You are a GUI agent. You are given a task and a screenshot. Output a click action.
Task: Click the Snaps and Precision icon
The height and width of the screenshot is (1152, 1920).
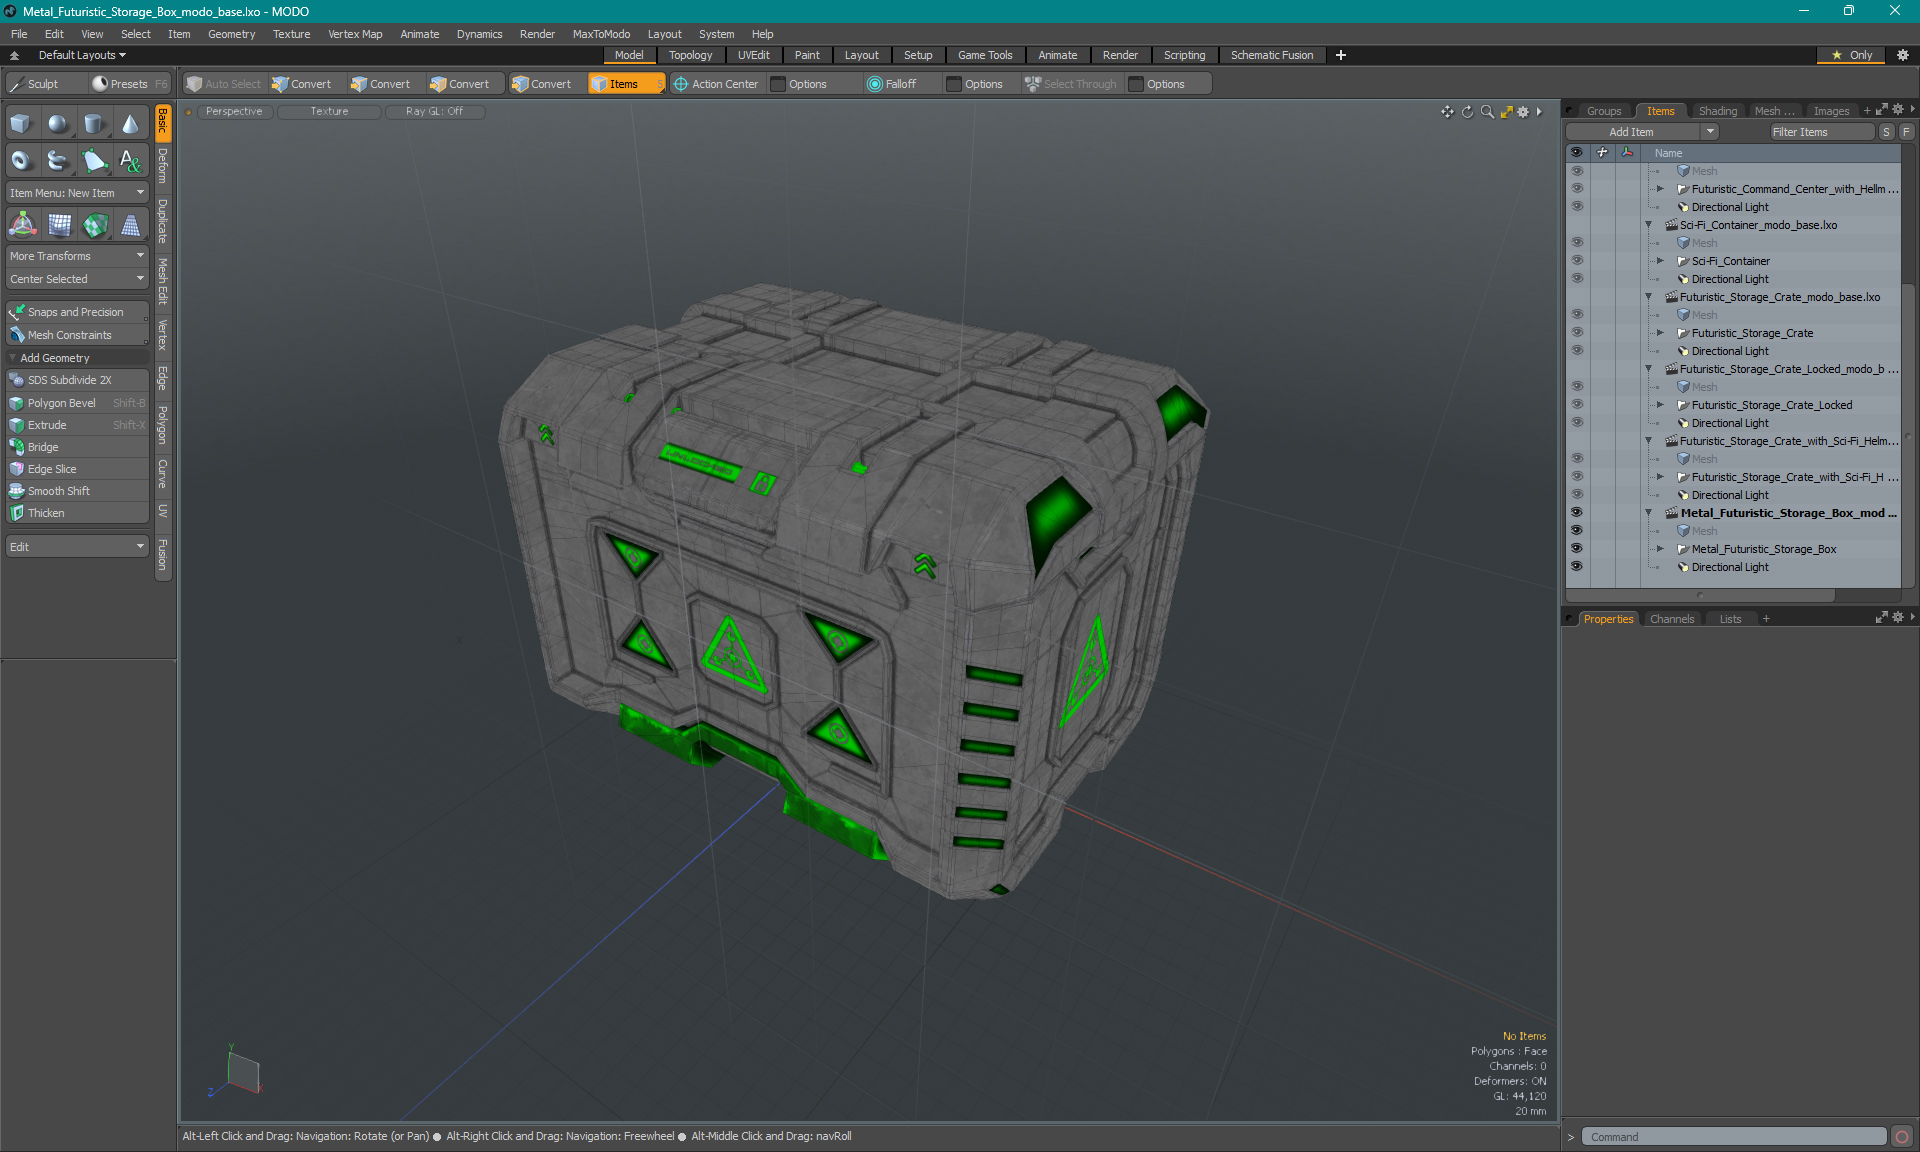[x=18, y=311]
